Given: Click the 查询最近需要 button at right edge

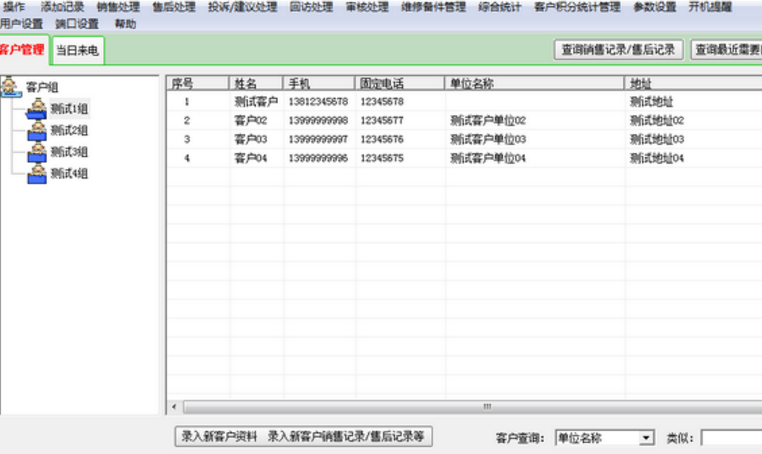Looking at the screenshot, I should point(727,50).
